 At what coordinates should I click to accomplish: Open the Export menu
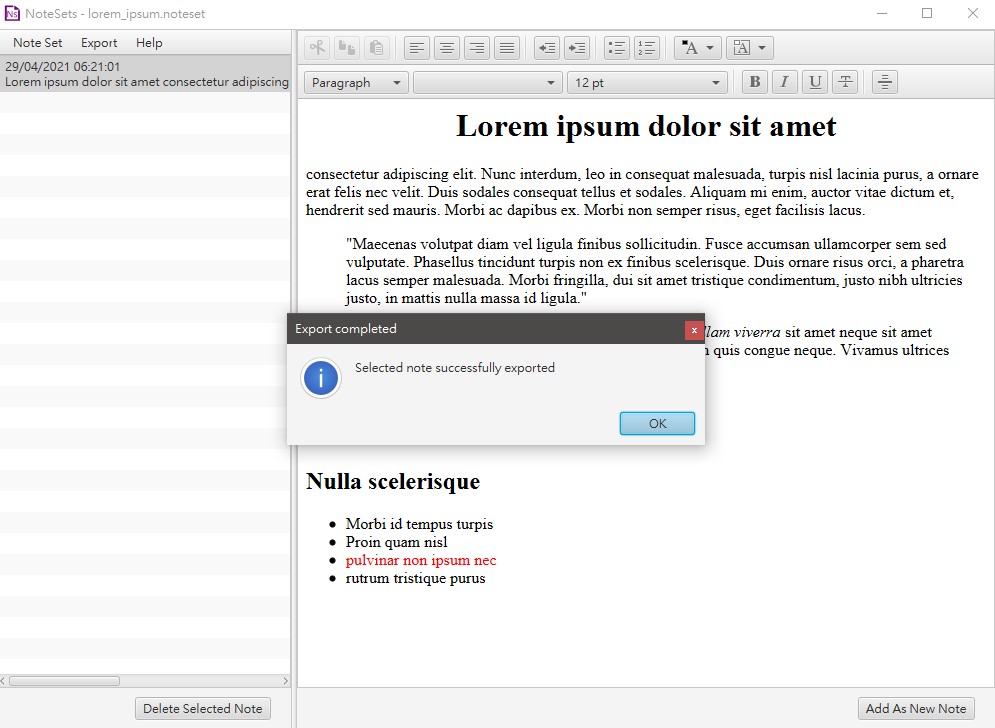[x=99, y=43]
